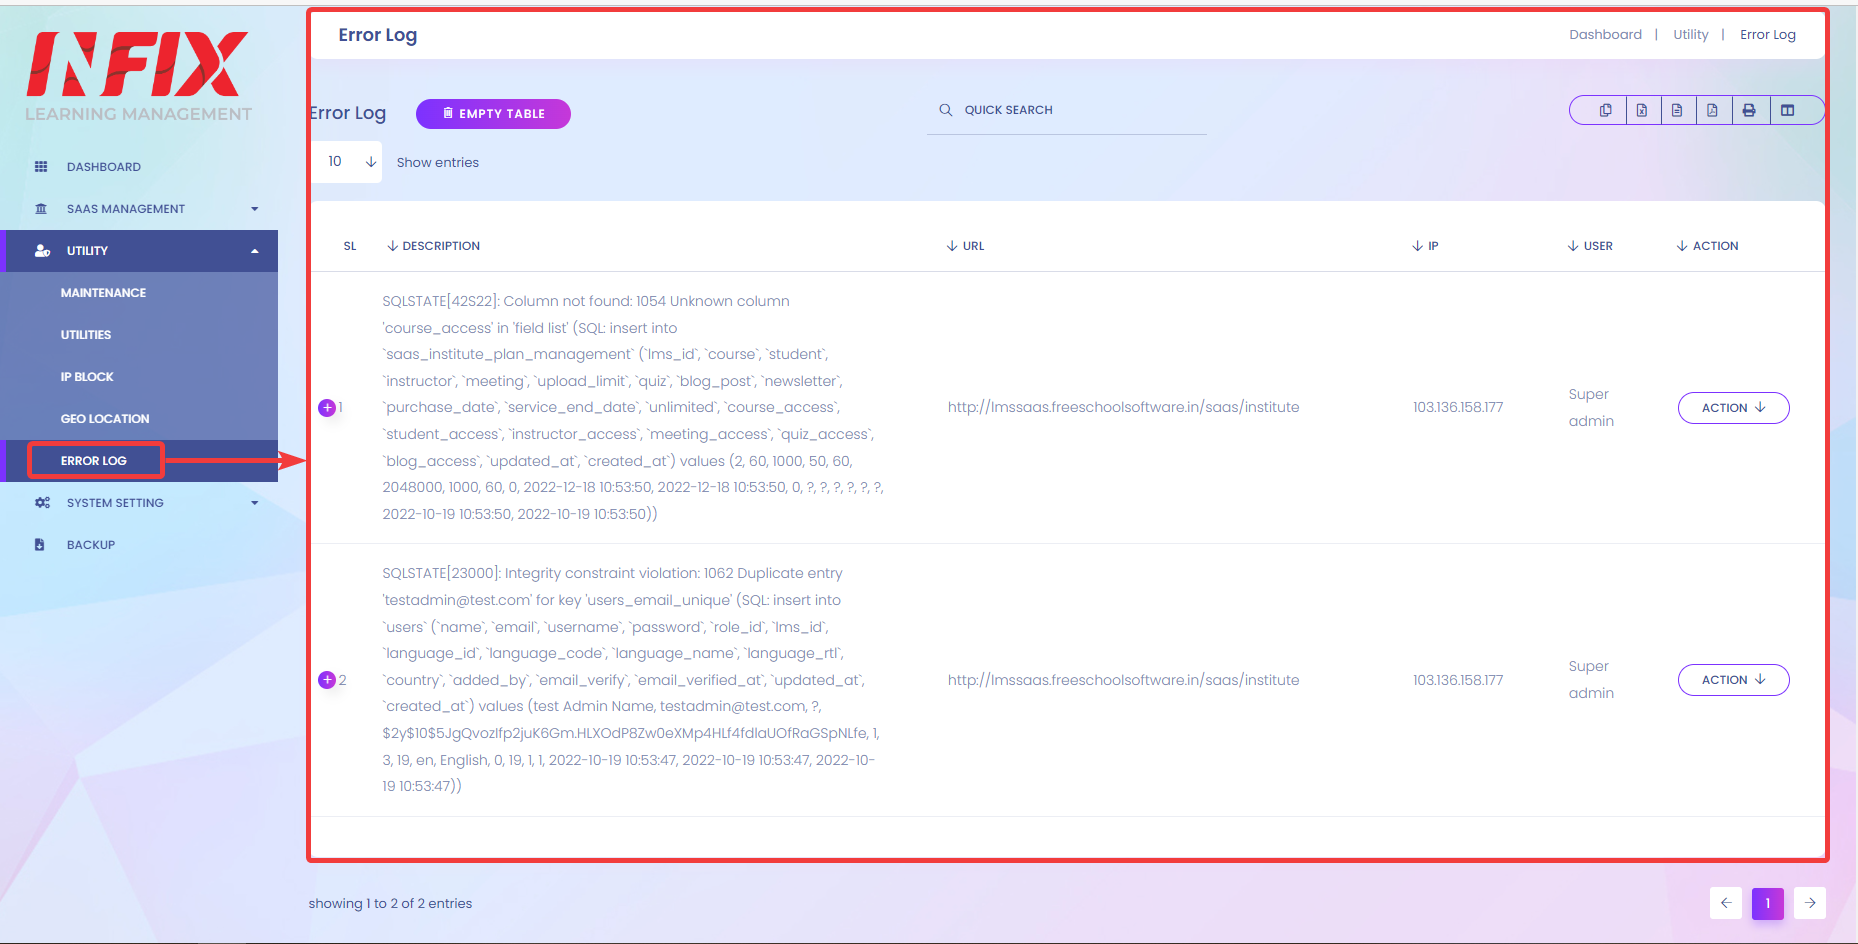This screenshot has height=944, width=1858.
Task: Export the error log as PDF
Action: coord(1713,111)
